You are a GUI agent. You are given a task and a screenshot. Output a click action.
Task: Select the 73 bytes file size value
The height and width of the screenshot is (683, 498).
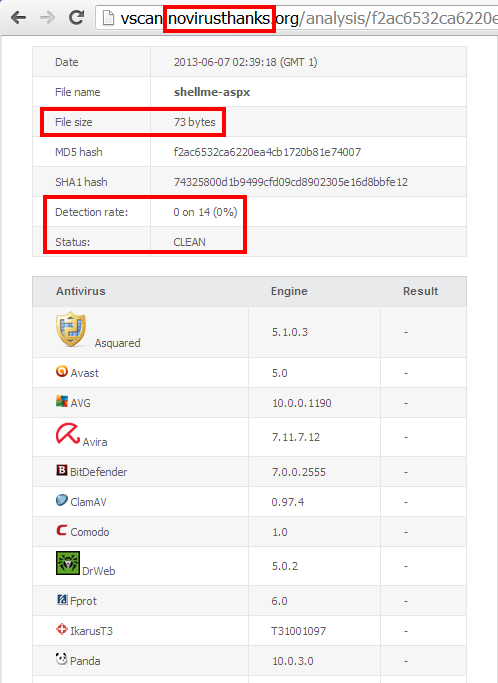coord(194,122)
